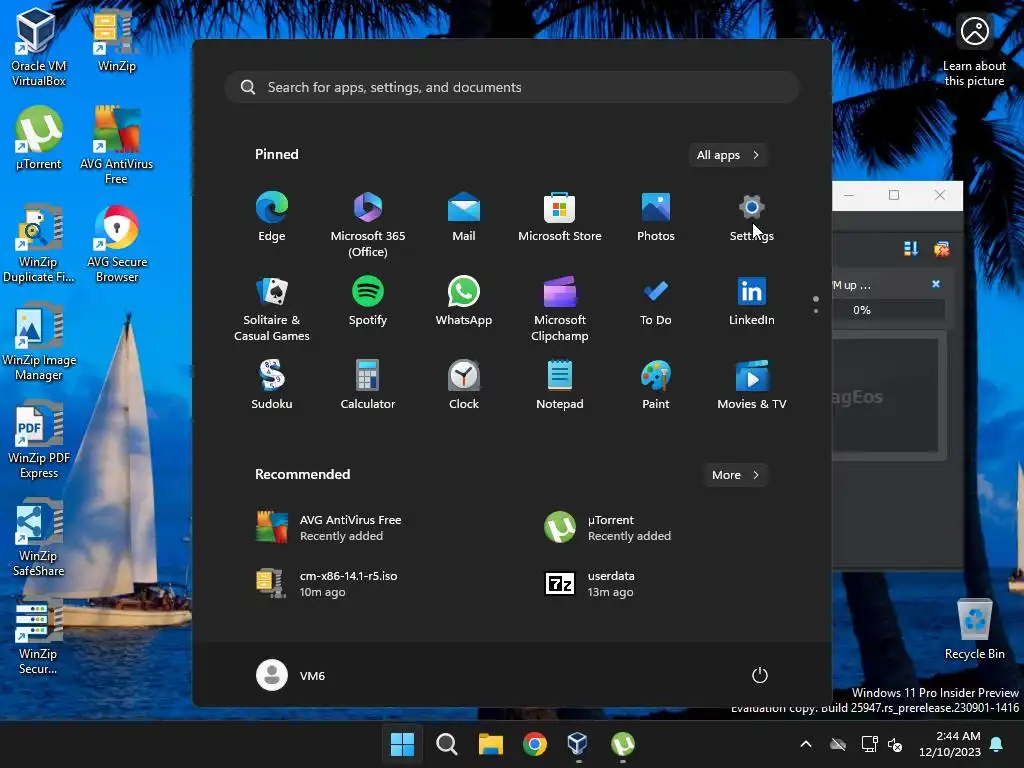Image resolution: width=1024 pixels, height=768 pixels.
Task: Open the Photos app
Action: [x=656, y=217]
